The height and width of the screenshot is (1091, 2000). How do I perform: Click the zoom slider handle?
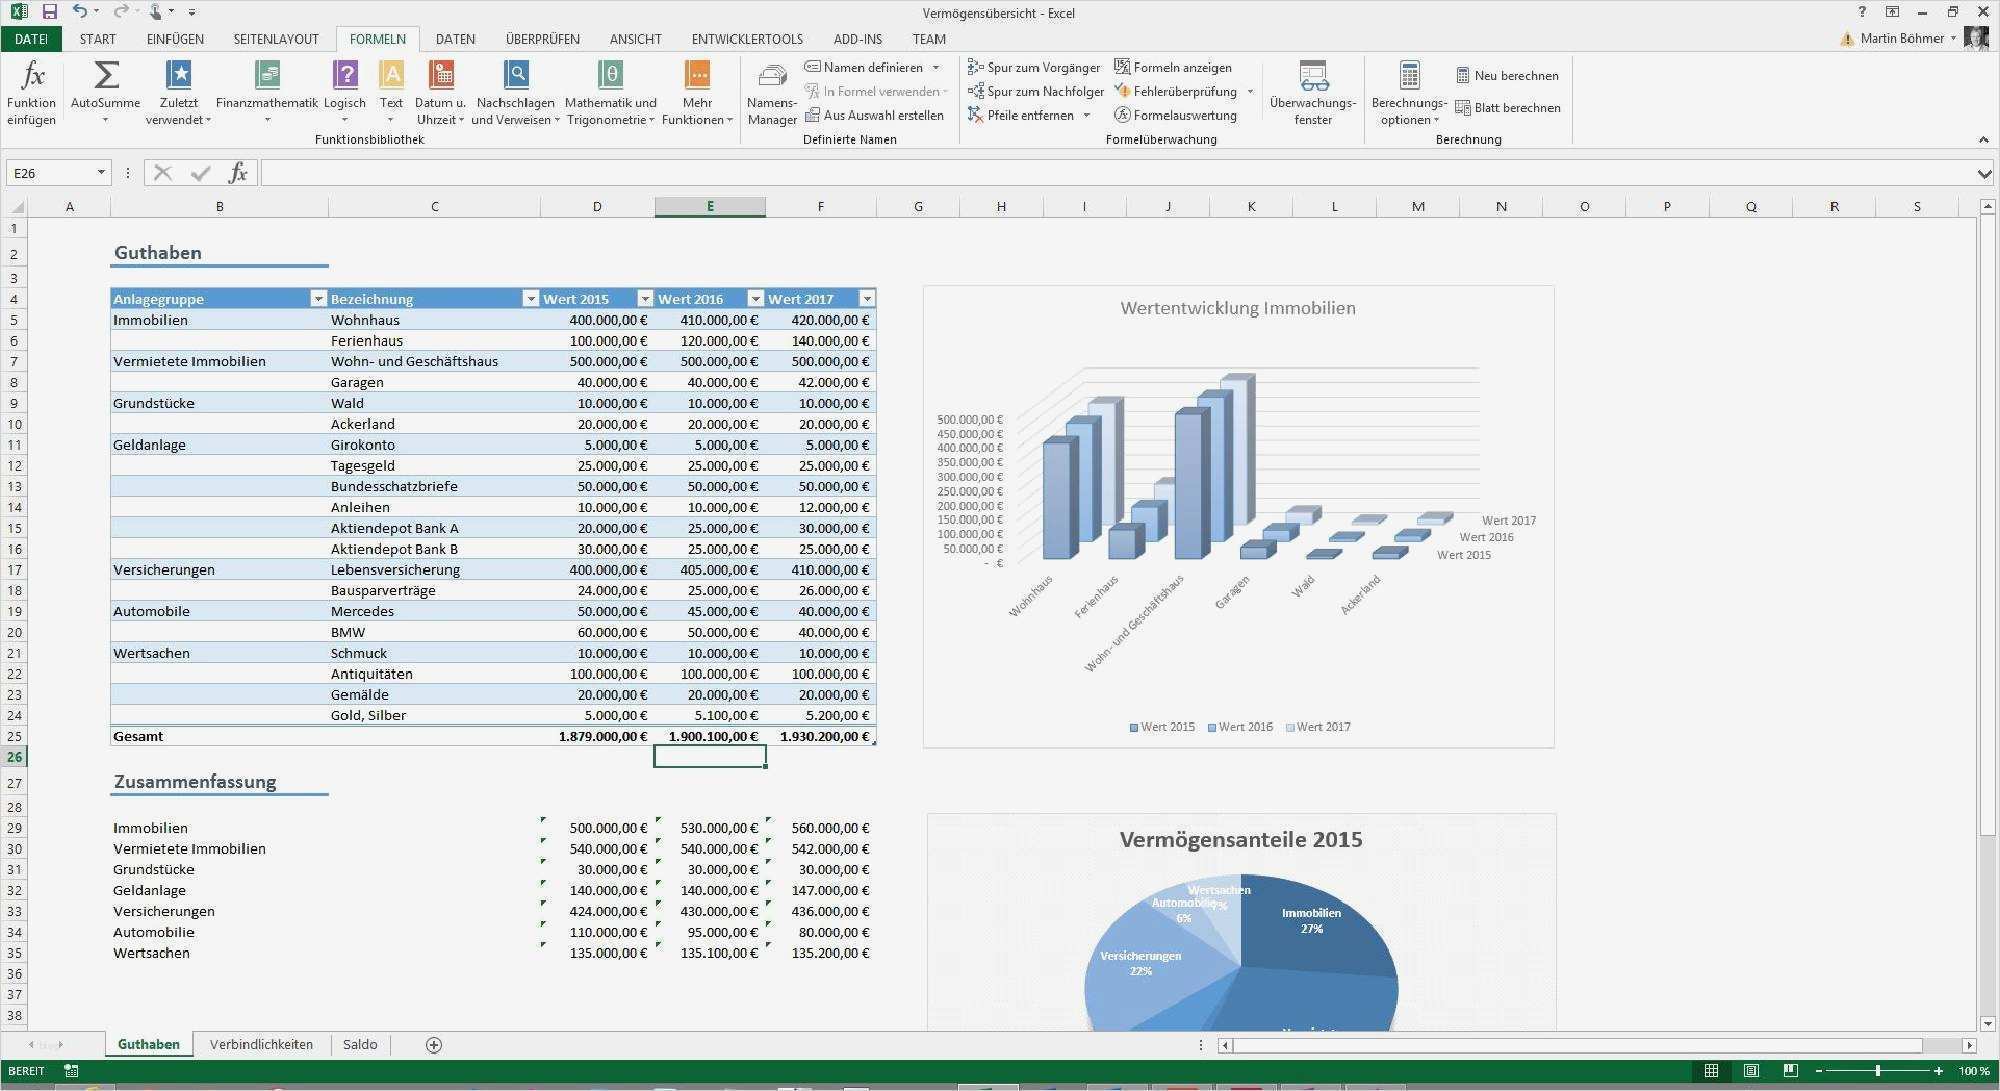point(1877,1071)
